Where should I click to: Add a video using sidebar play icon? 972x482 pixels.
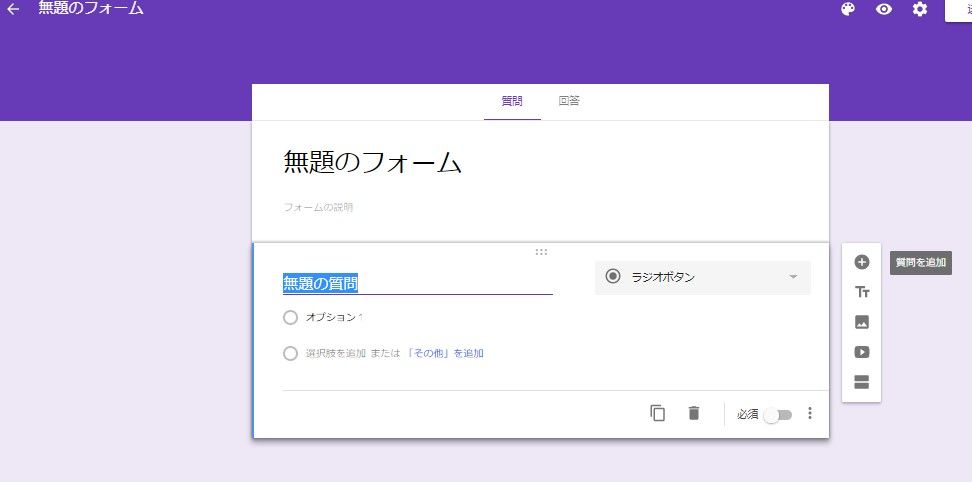click(x=861, y=352)
